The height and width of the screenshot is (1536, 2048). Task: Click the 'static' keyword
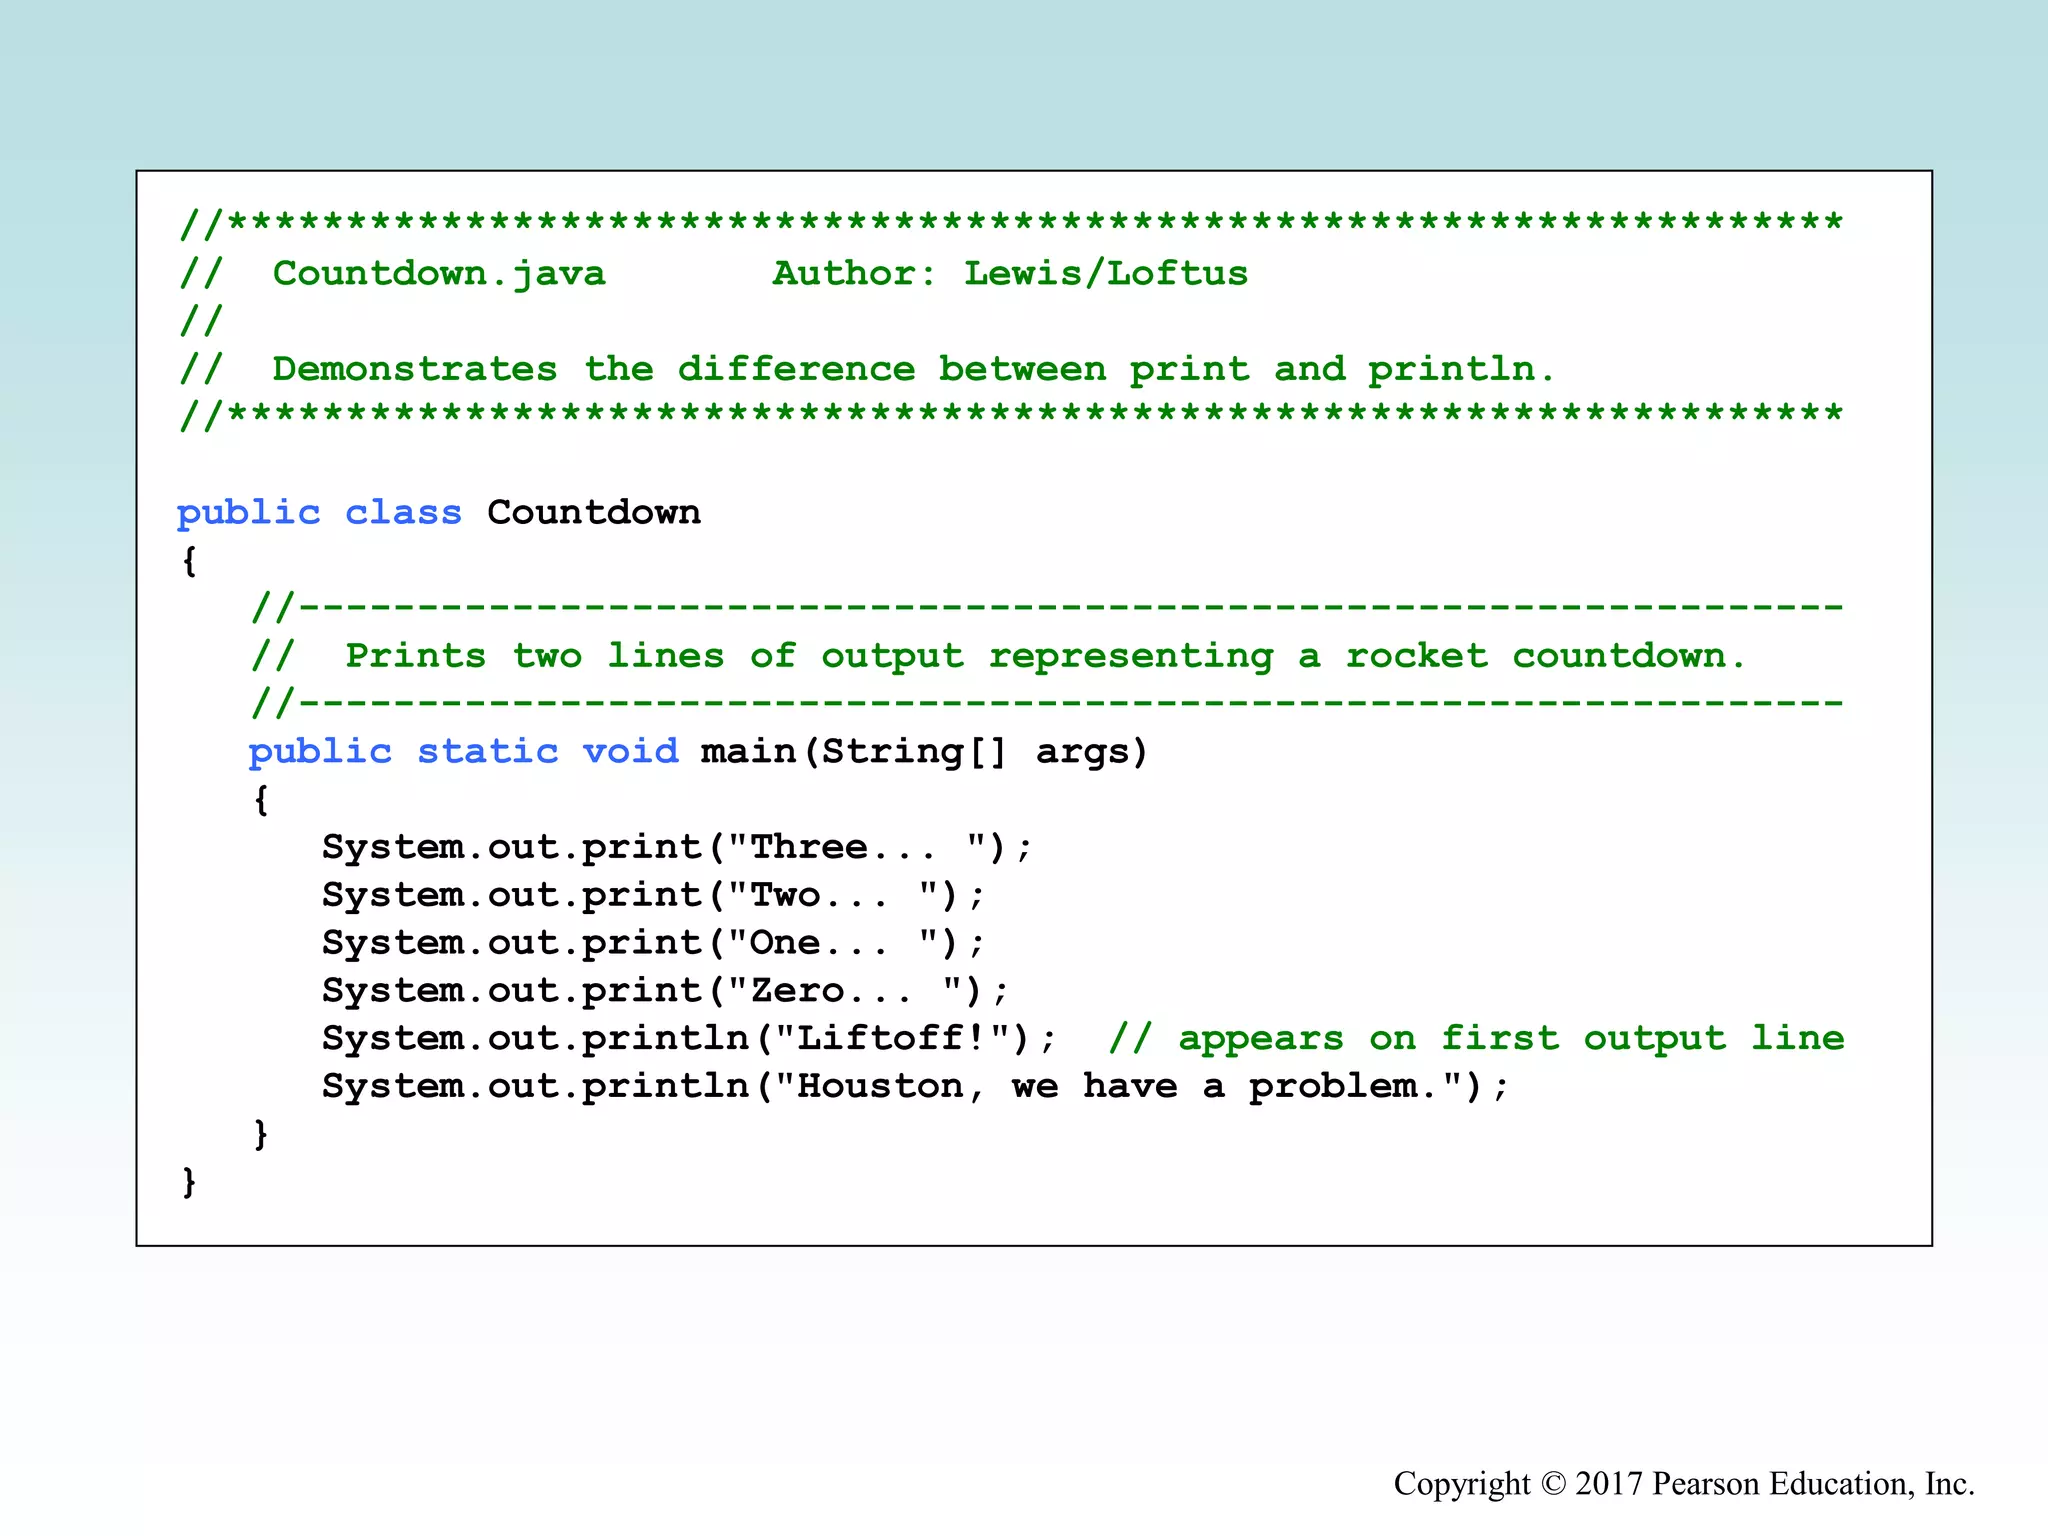click(x=487, y=751)
